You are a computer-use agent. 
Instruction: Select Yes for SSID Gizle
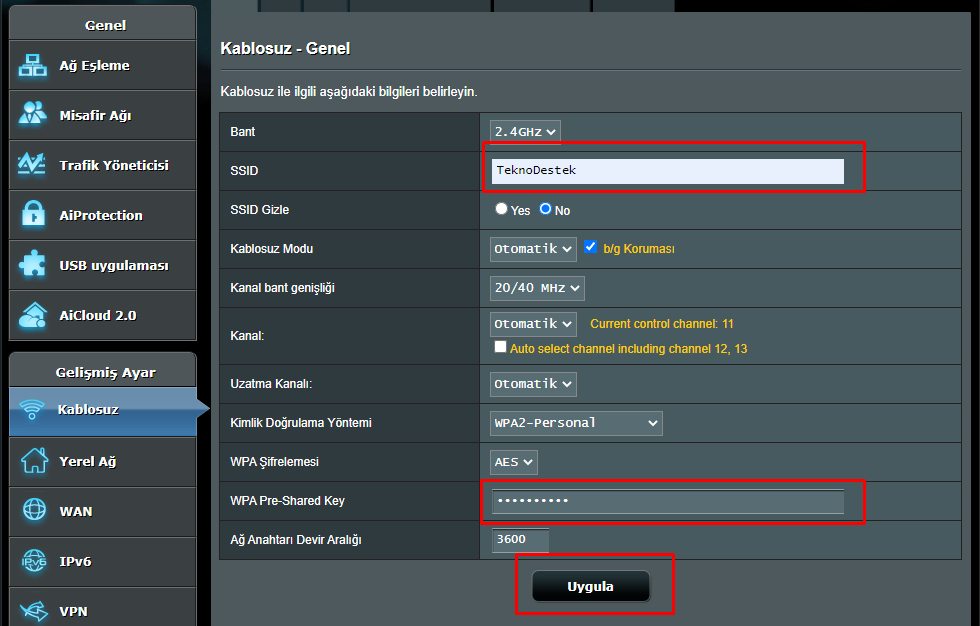pyautogui.click(x=501, y=210)
